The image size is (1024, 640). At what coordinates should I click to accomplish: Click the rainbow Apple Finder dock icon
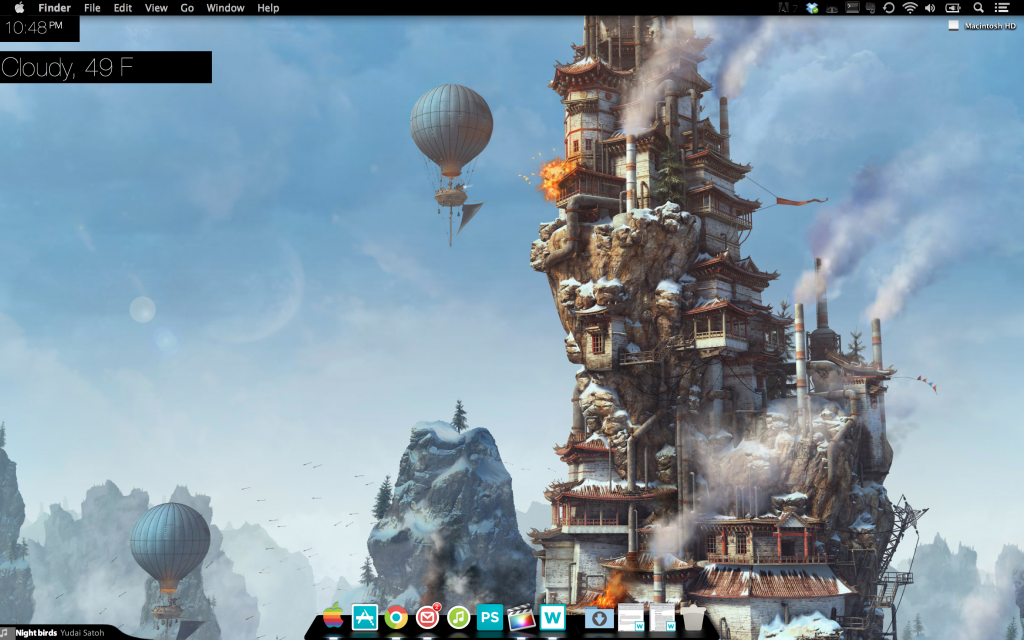click(333, 616)
